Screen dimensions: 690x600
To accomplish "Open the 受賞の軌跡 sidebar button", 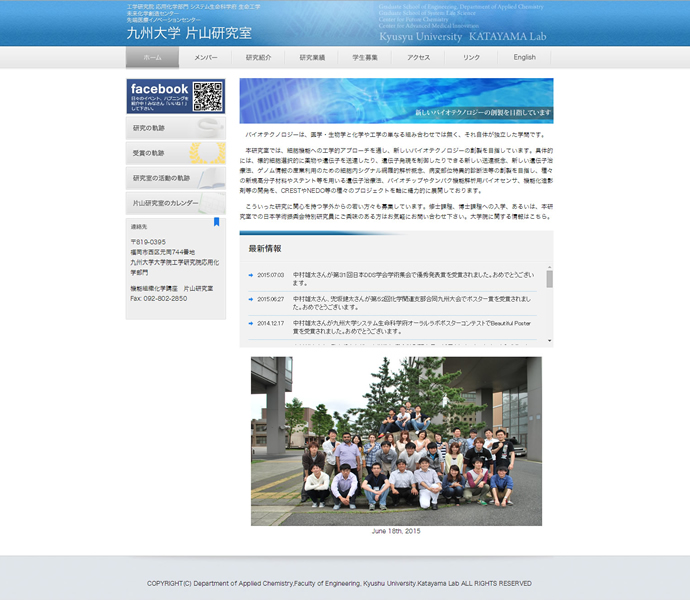I will [x=176, y=153].
